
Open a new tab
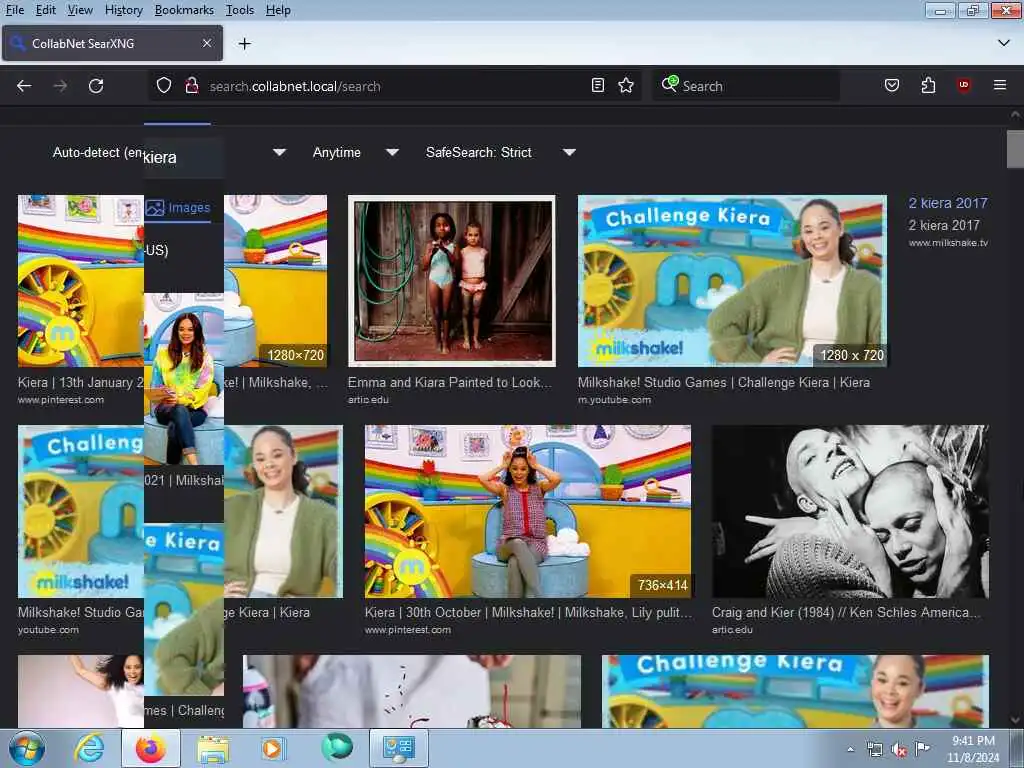point(244,44)
